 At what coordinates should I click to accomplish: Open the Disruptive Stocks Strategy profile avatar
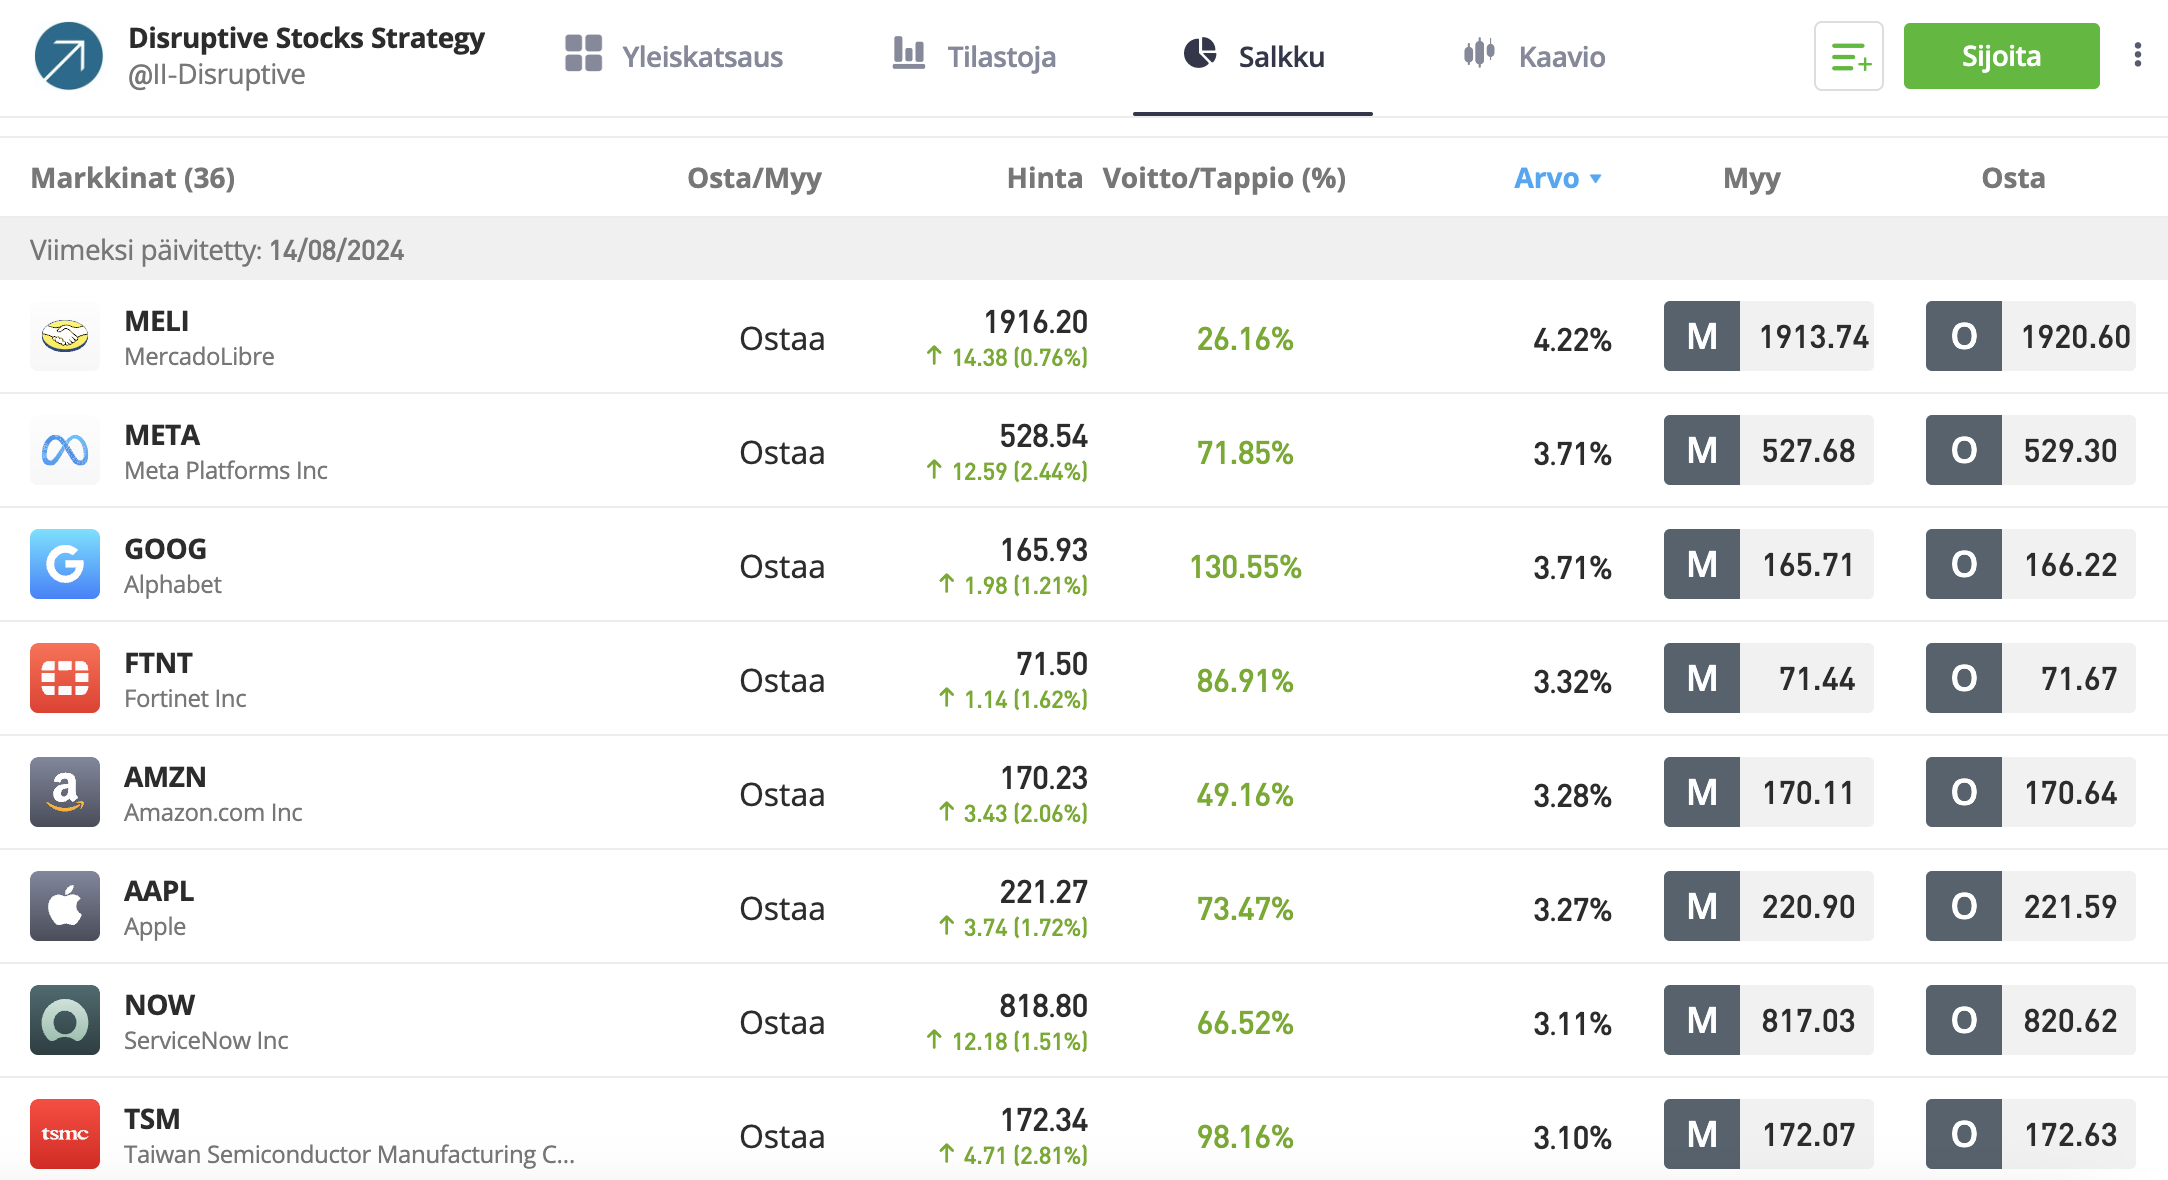(x=68, y=56)
